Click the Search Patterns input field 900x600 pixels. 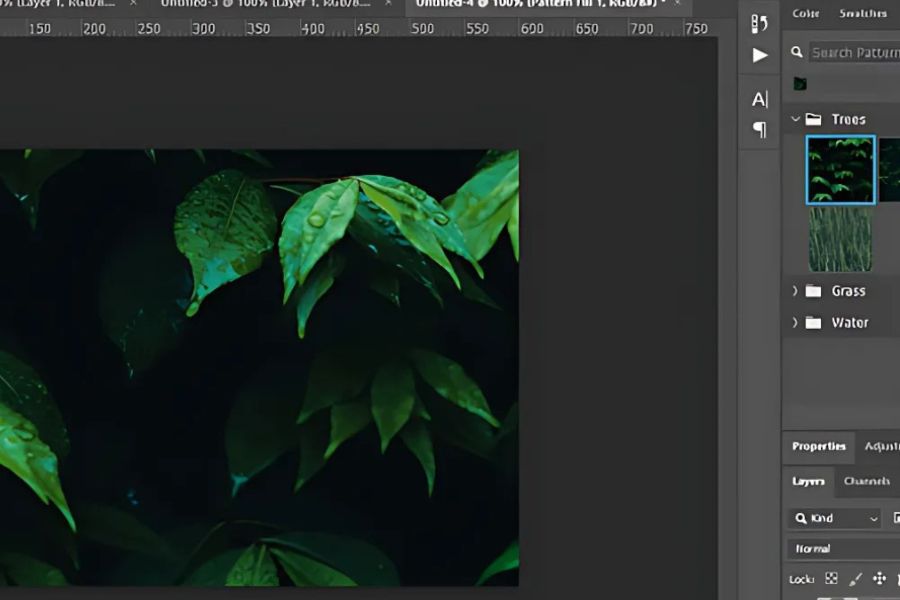[855, 52]
